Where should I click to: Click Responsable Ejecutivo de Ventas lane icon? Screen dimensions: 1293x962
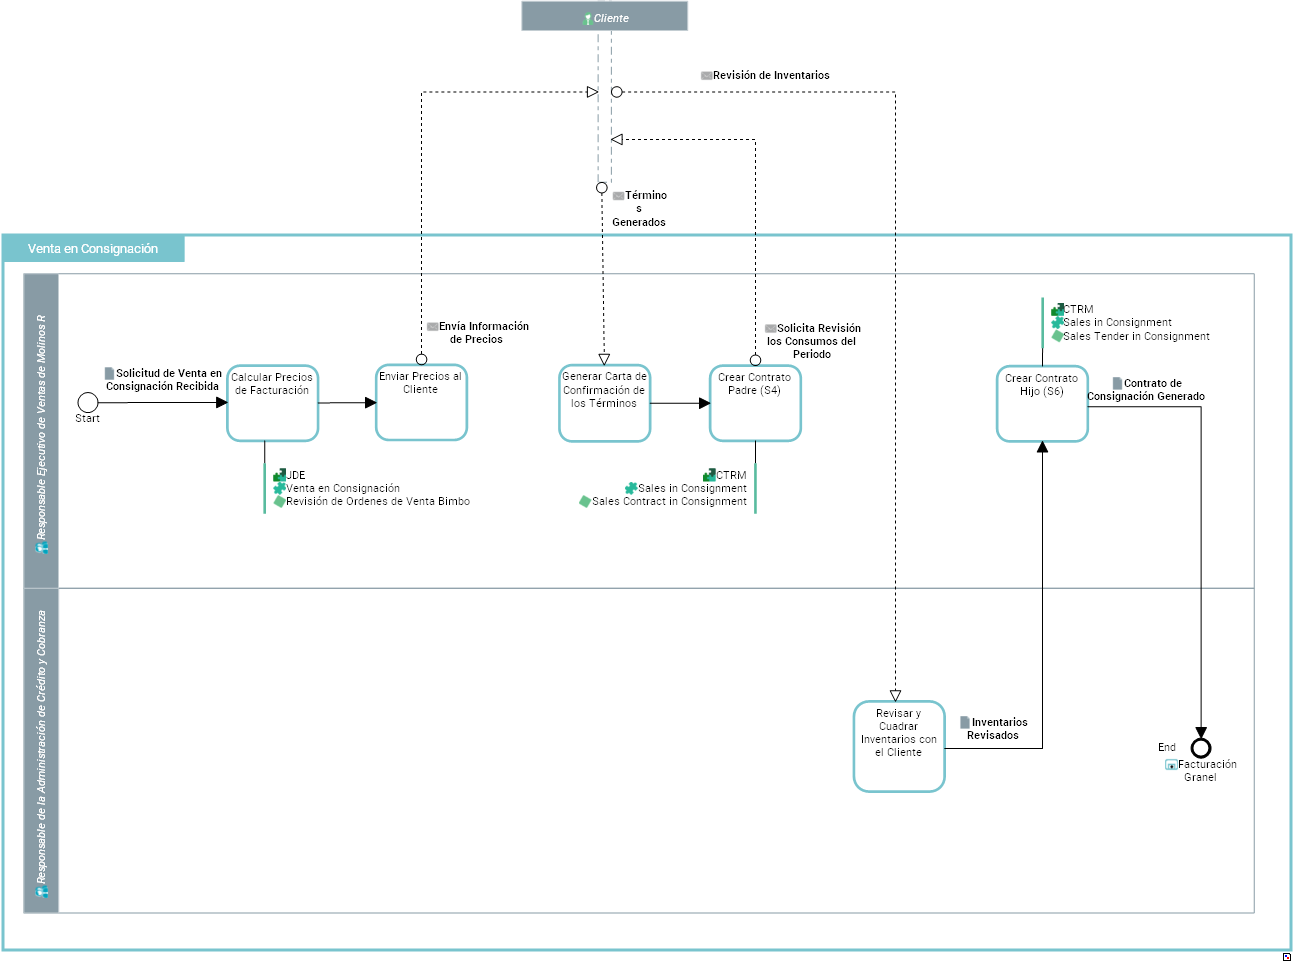coord(42,548)
